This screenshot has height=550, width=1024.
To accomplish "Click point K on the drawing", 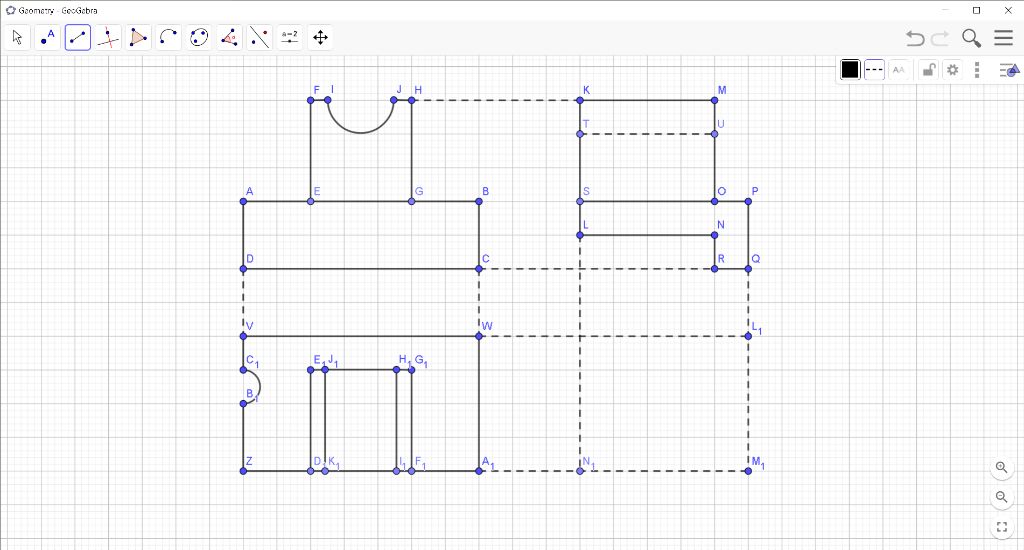I will pyautogui.click(x=580, y=100).
